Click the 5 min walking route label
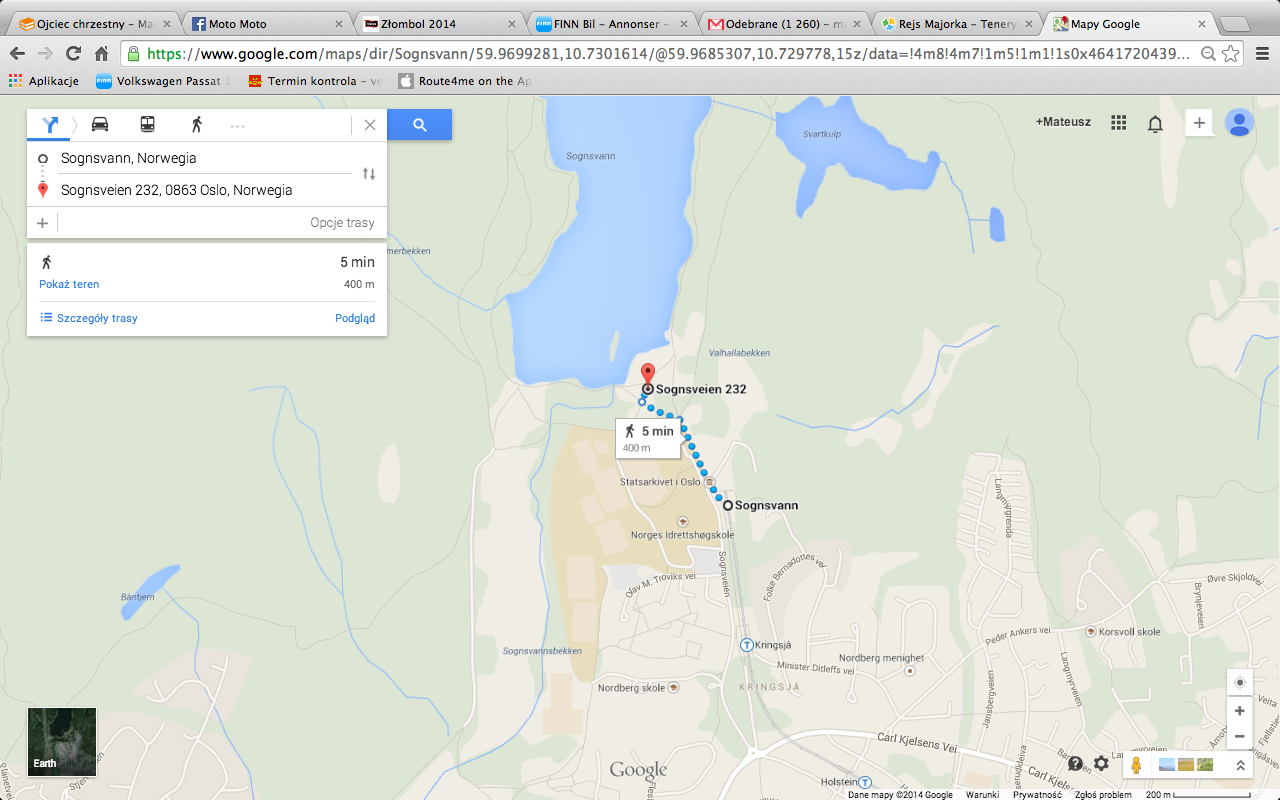The image size is (1280, 800). 648,438
